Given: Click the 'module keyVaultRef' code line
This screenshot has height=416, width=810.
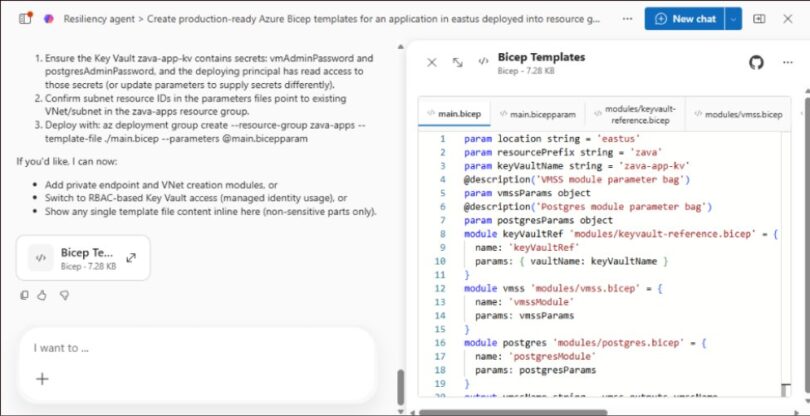Looking at the screenshot, I should point(621,234).
